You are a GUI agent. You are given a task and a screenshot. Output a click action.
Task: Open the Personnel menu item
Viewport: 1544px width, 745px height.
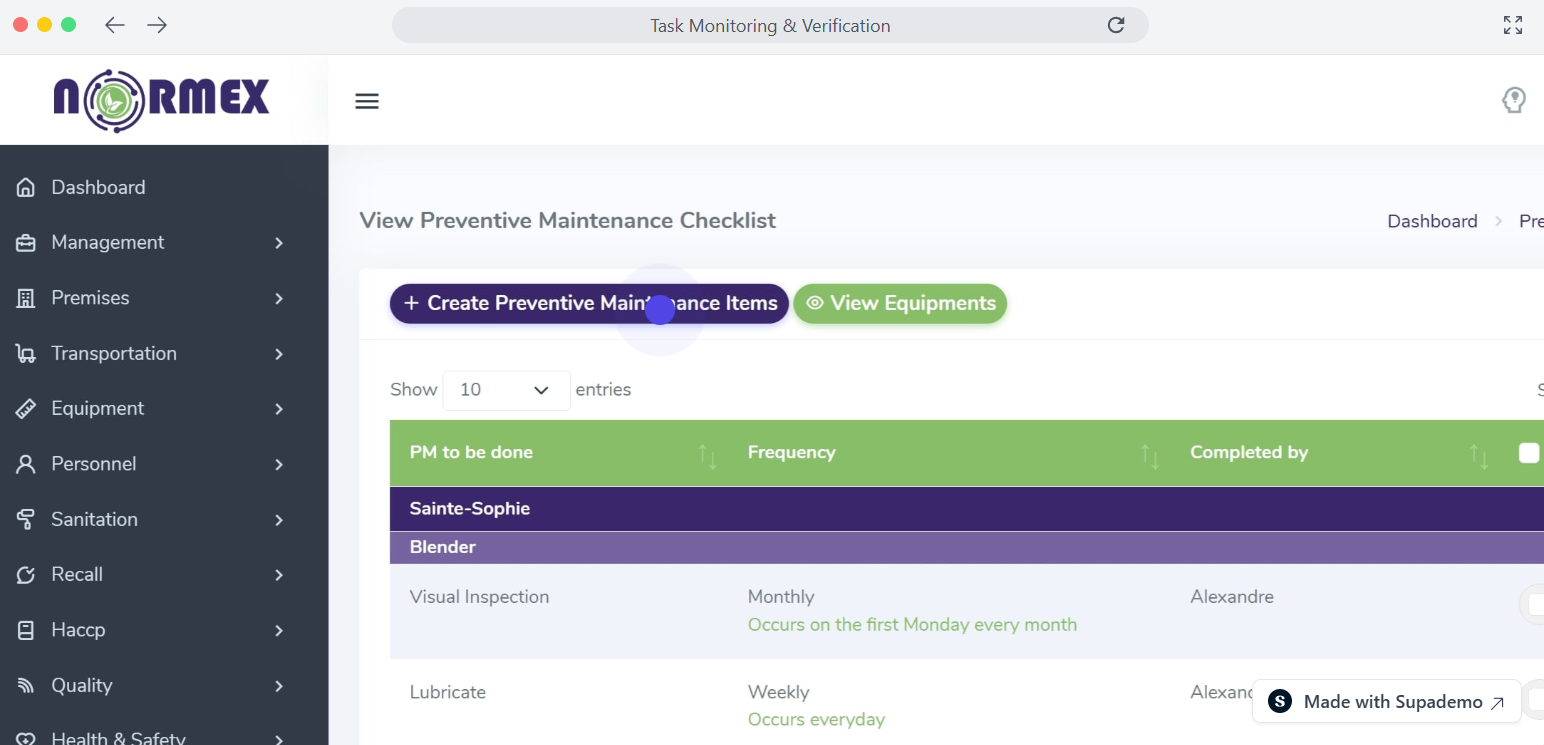click(x=94, y=464)
